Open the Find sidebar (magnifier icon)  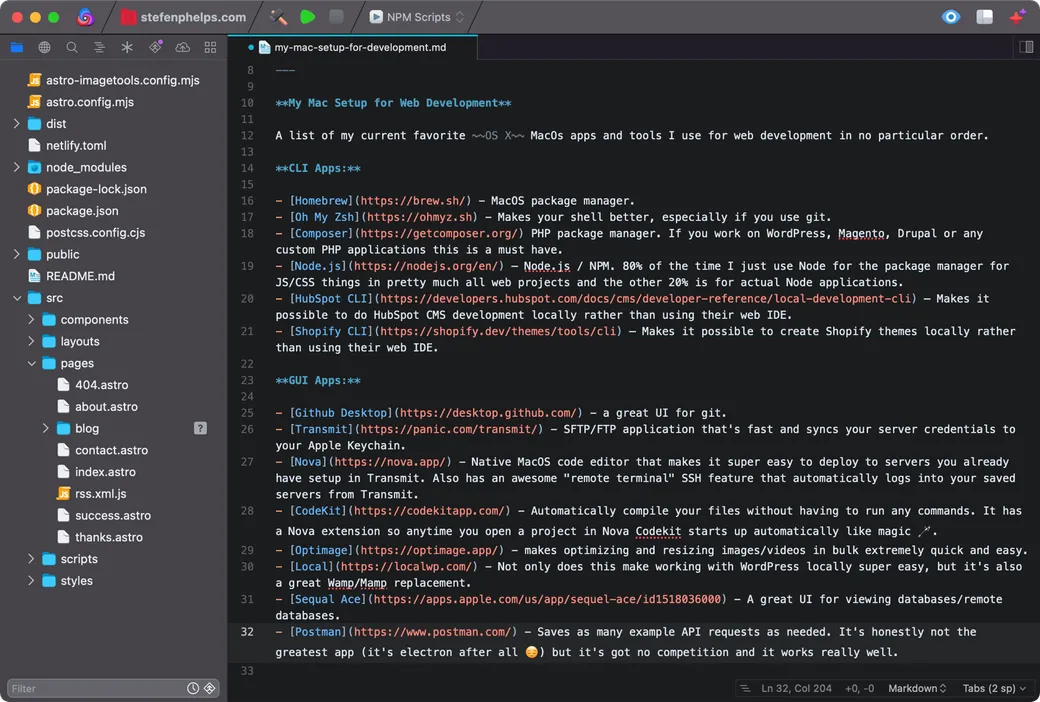click(72, 47)
